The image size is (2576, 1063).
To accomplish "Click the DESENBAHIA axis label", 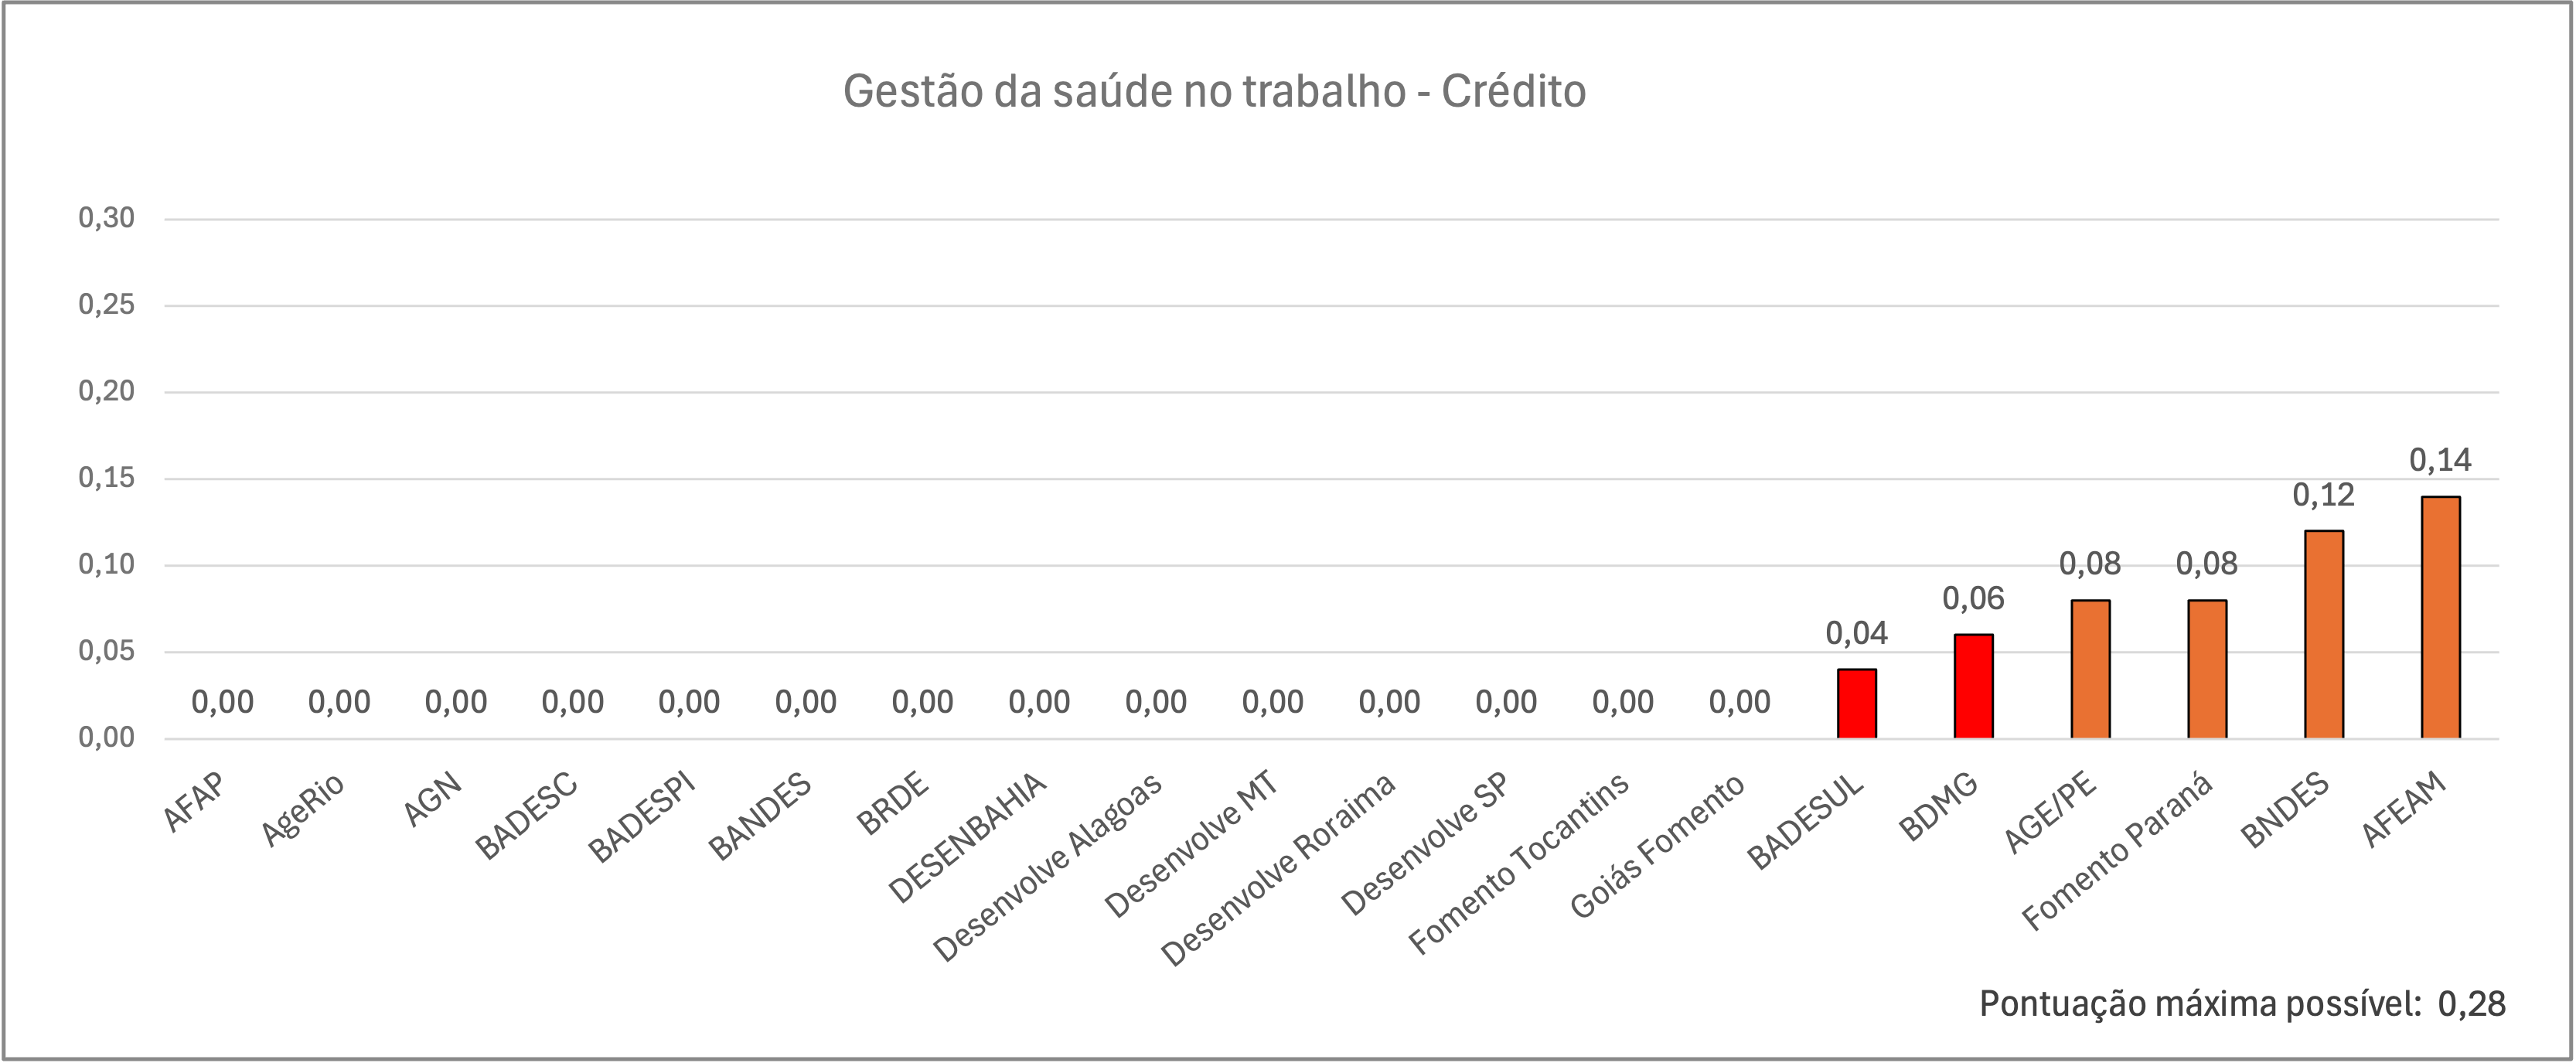I will point(967,837).
